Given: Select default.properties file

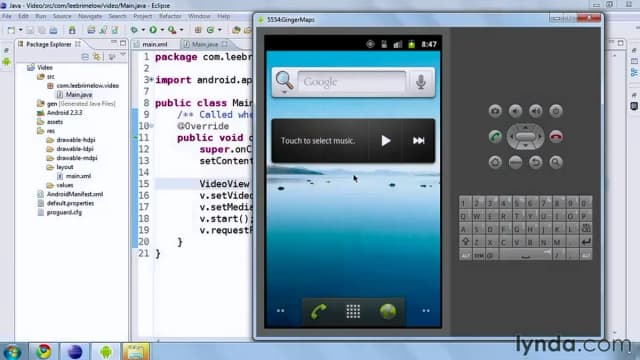Looking at the screenshot, I should coord(70,203).
